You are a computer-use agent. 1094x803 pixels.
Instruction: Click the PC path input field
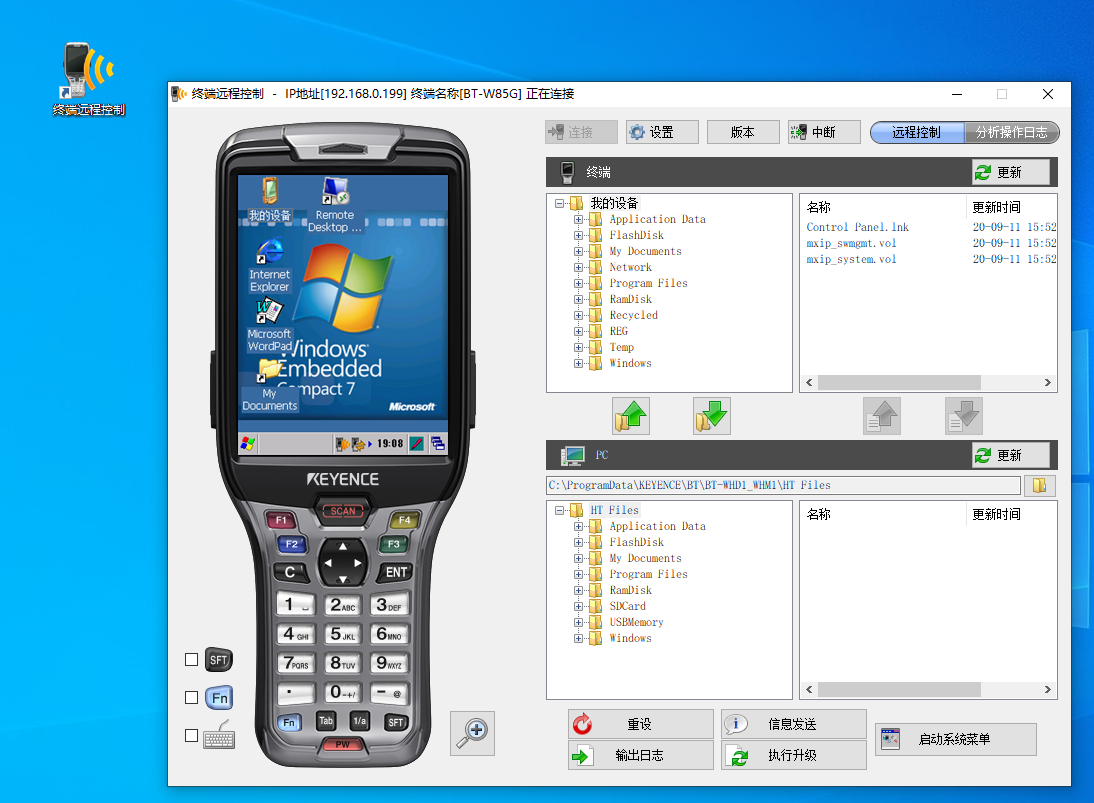[x=784, y=485]
